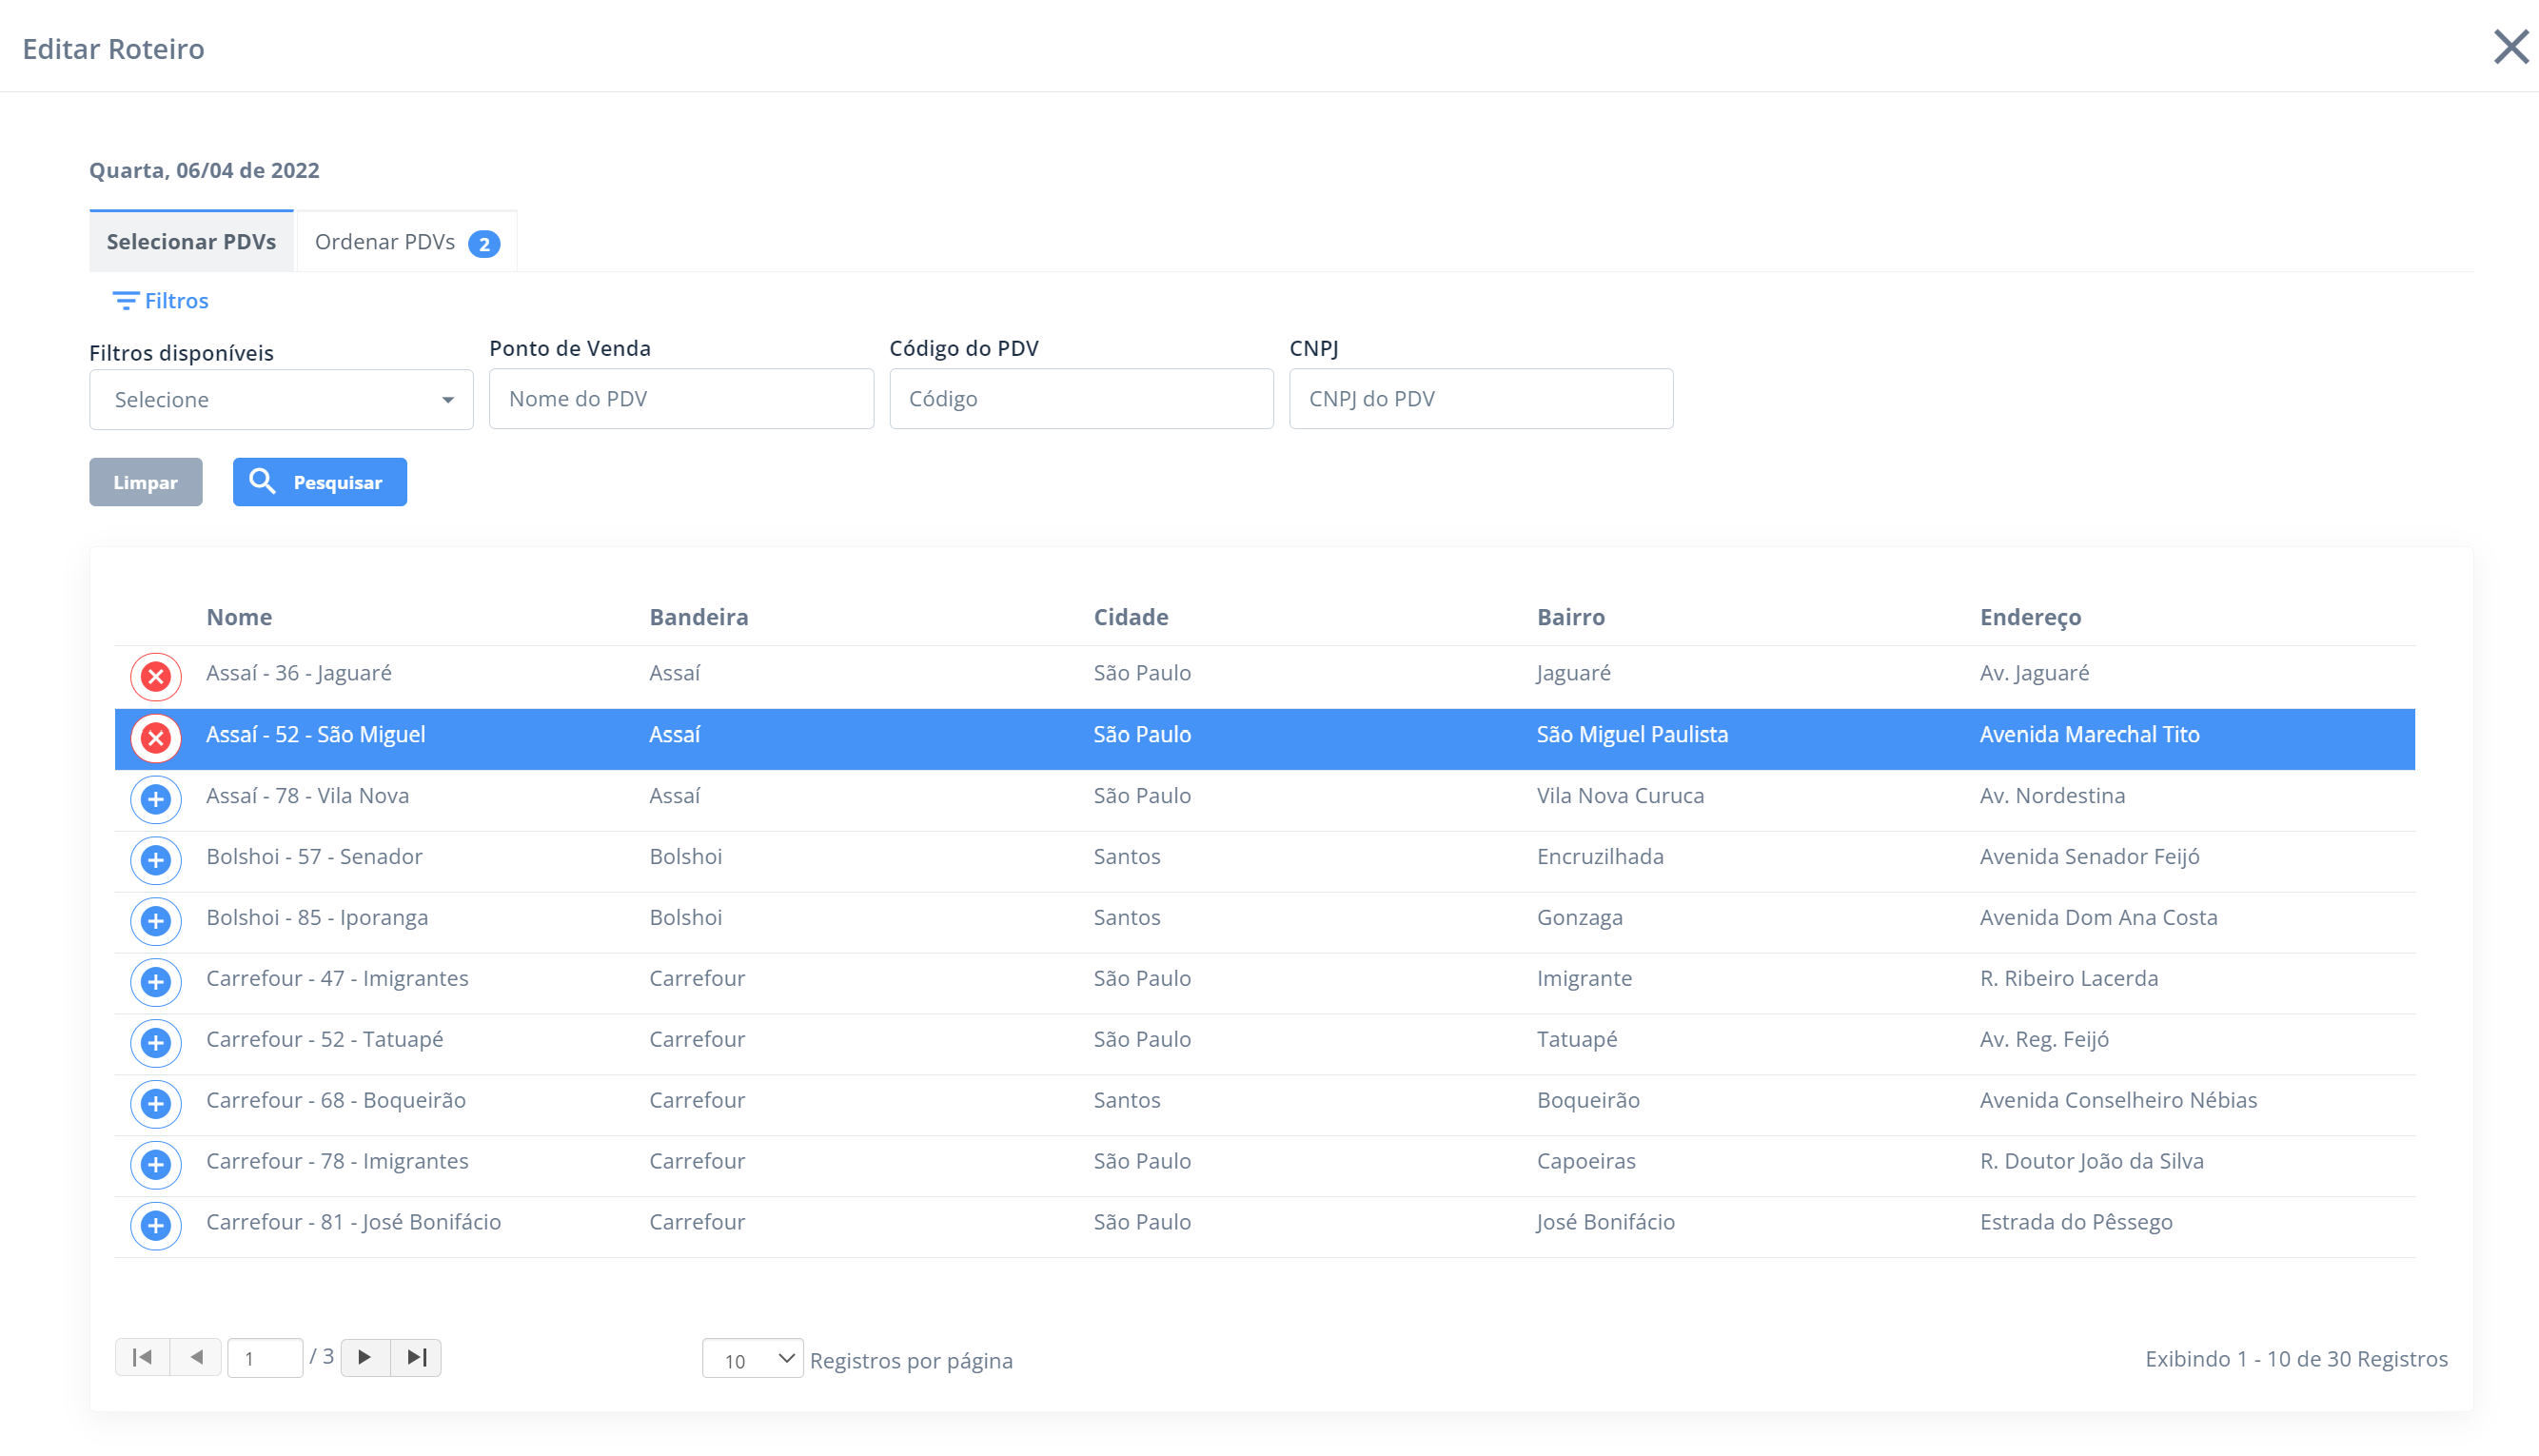Open records per page dropdown
Image resolution: width=2539 pixels, height=1456 pixels.
click(x=752, y=1359)
